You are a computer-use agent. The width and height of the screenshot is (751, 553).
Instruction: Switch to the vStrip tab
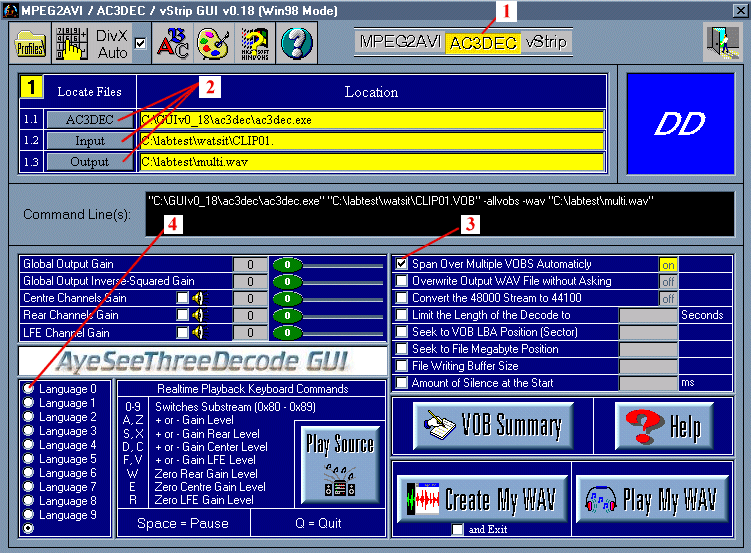point(546,42)
